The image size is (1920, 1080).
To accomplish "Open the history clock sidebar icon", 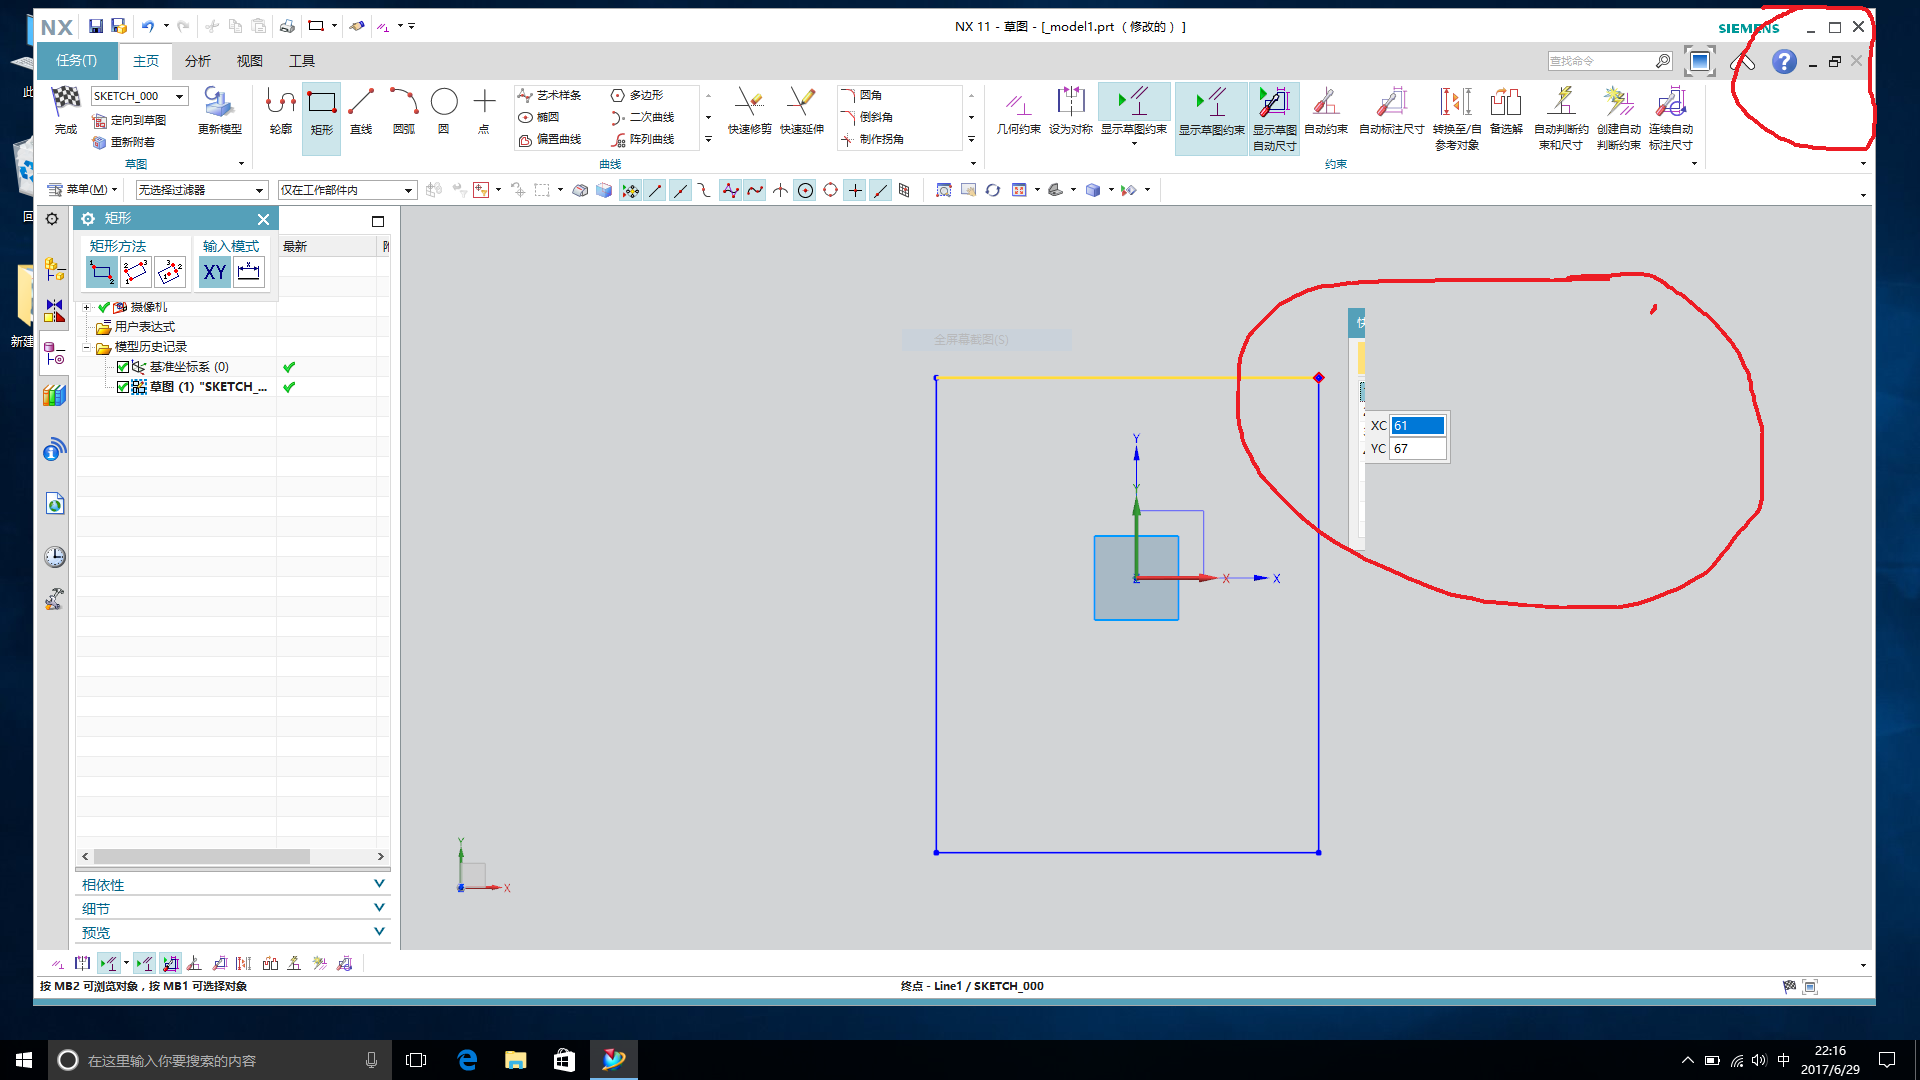I will click(55, 556).
